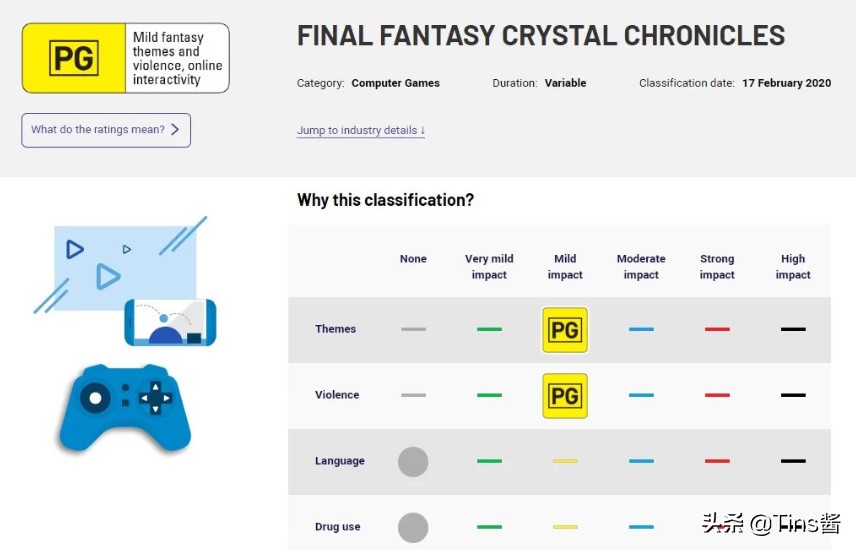Click the grey None circle for Drug use
Screen dimensions: 856x550
click(x=413, y=527)
